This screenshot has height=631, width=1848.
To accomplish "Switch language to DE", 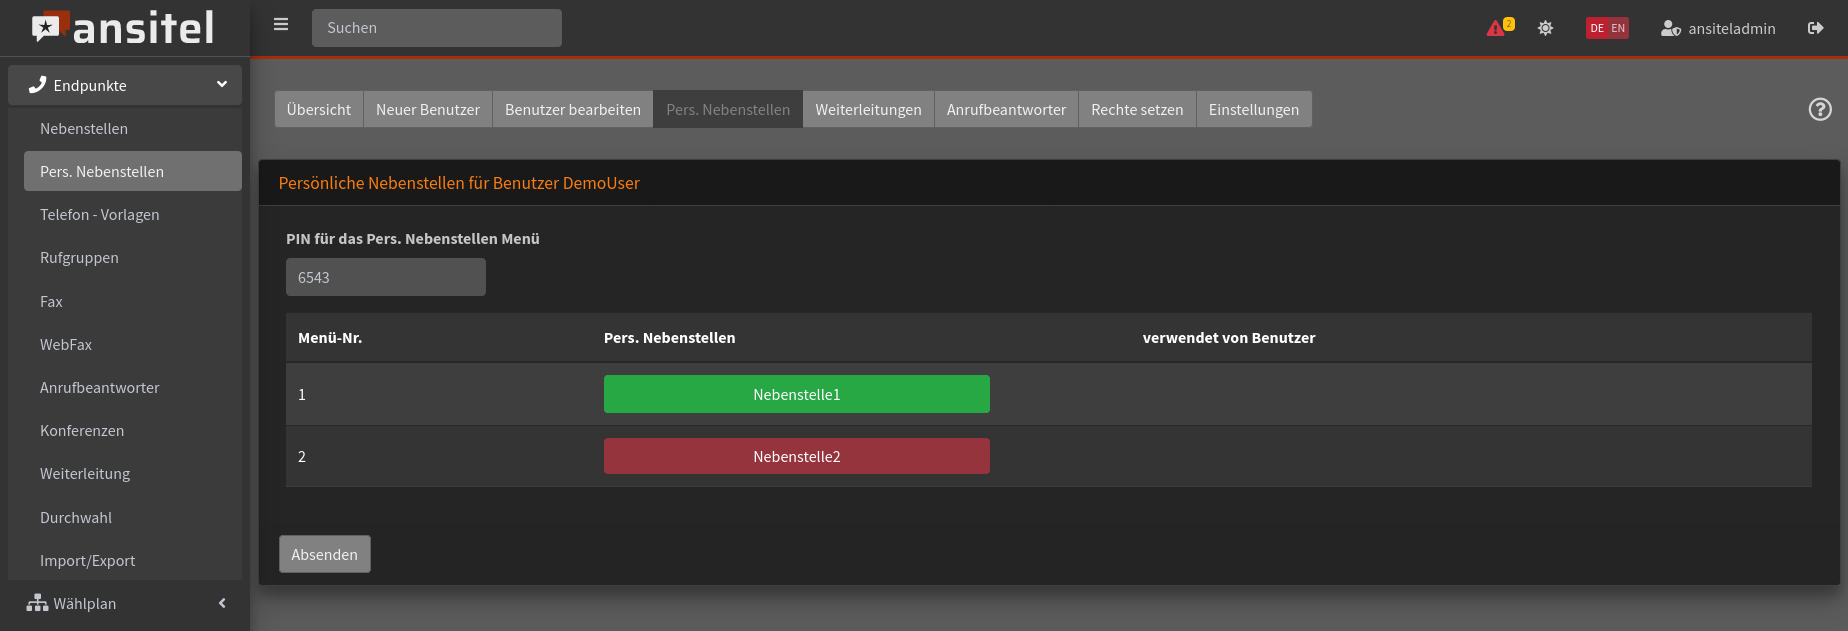I will (1597, 28).
